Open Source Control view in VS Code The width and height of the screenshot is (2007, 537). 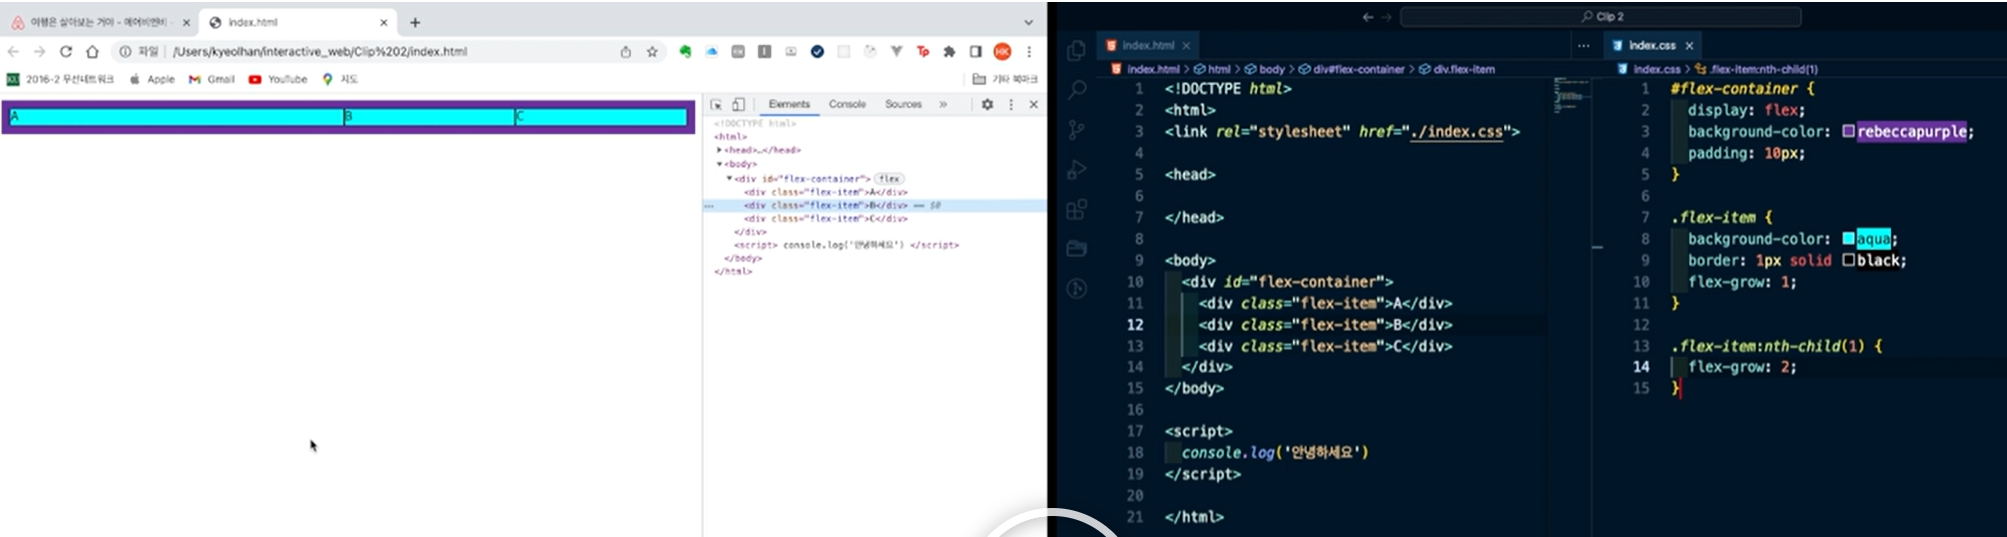click(x=1077, y=130)
